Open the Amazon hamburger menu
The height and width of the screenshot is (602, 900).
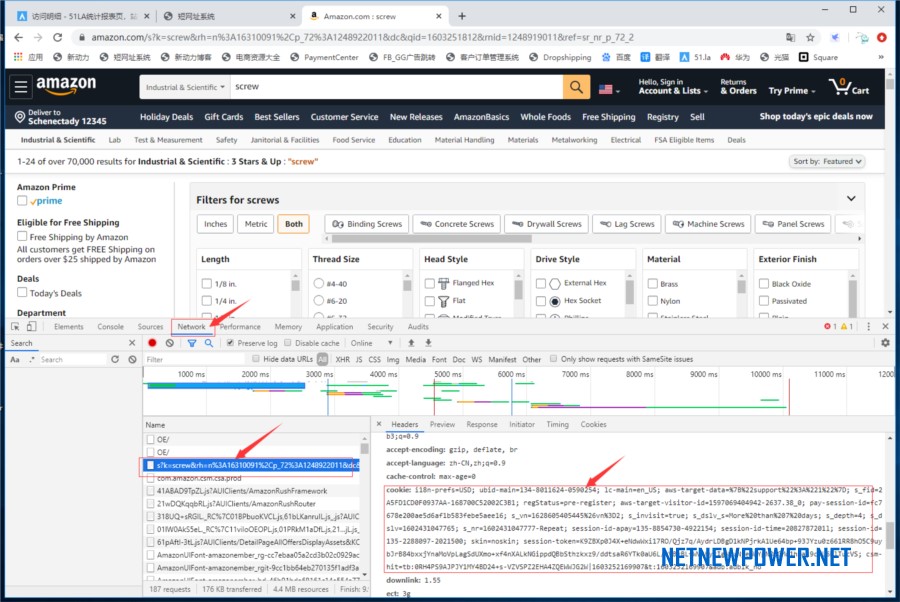(21, 87)
